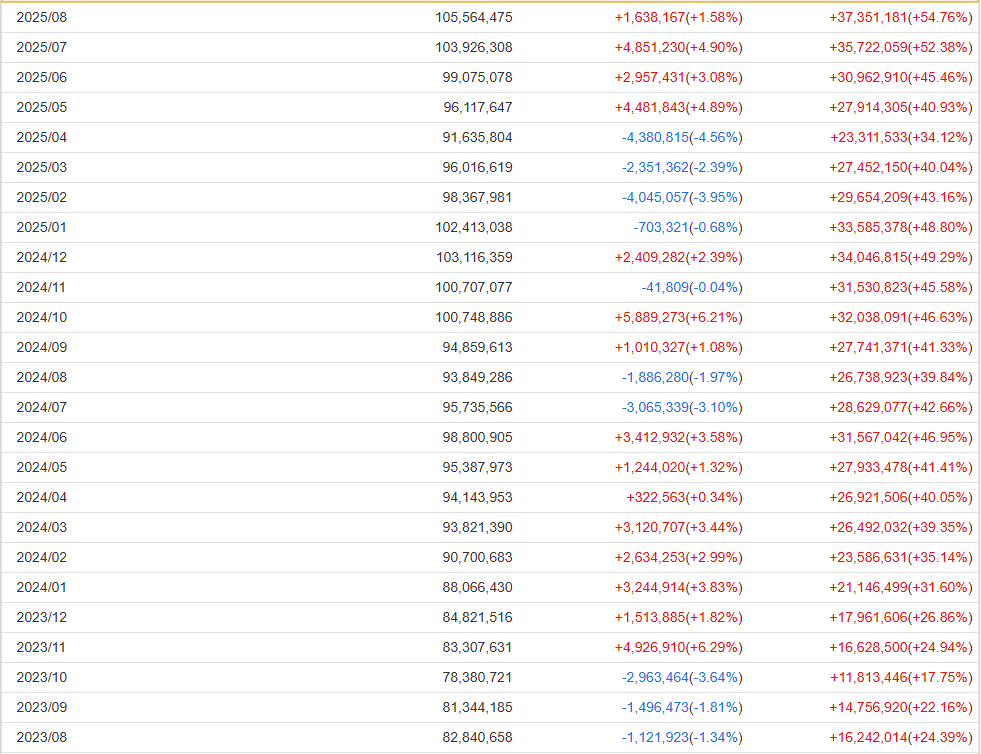This screenshot has width=981, height=754.
Task: Select the 2025/01 total 102,413,038
Action: pyautogui.click(x=474, y=228)
